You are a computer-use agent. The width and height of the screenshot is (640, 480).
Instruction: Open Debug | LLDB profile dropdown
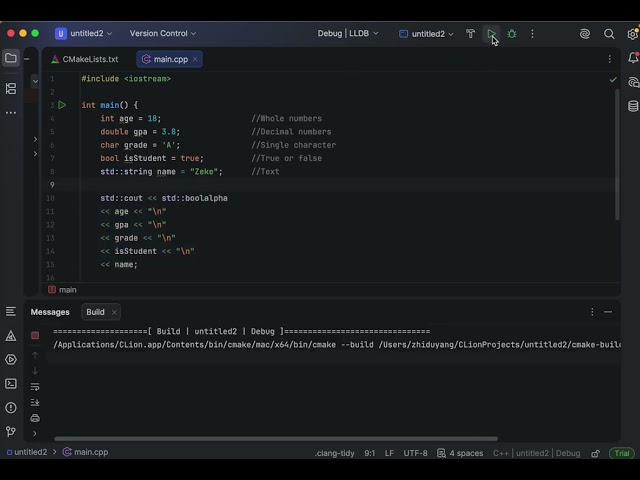(348, 33)
